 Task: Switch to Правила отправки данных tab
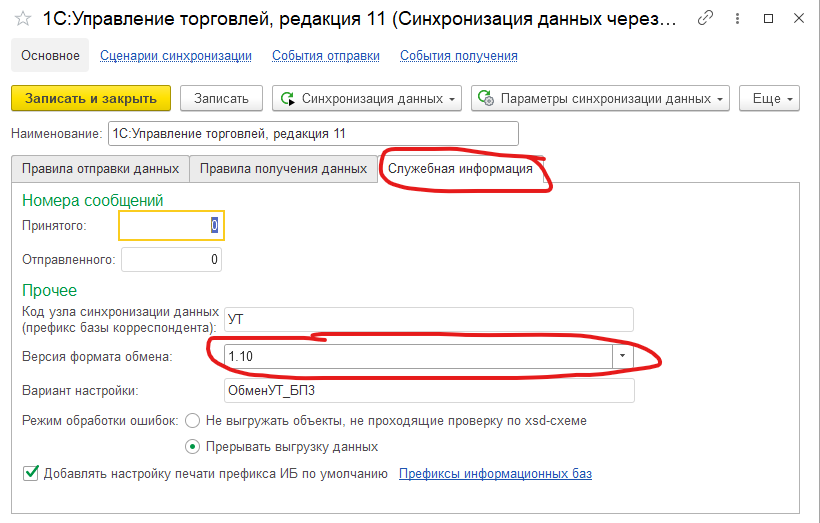tap(100, 169)
